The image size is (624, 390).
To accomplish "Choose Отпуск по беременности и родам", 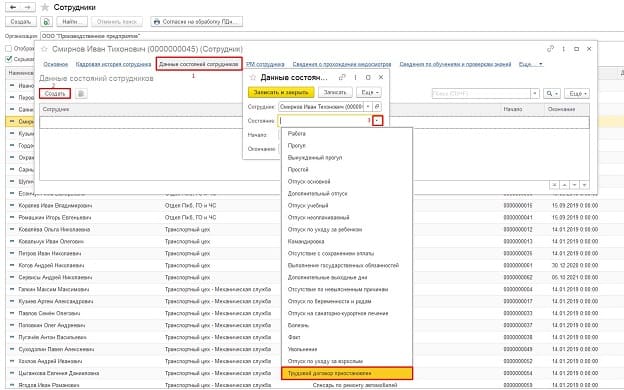I will tap(347, 301).
